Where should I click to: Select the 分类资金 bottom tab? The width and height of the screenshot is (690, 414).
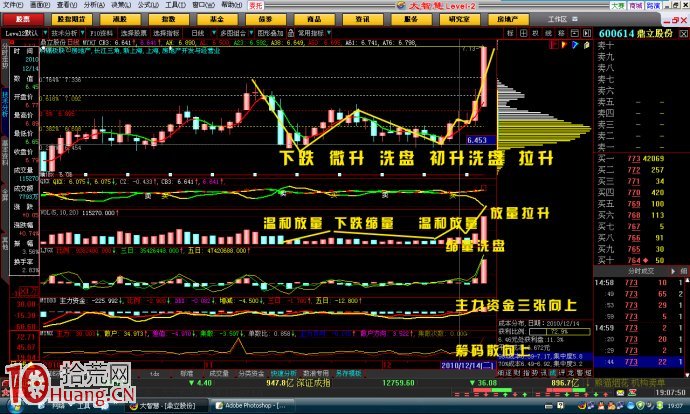pos(251,374)
